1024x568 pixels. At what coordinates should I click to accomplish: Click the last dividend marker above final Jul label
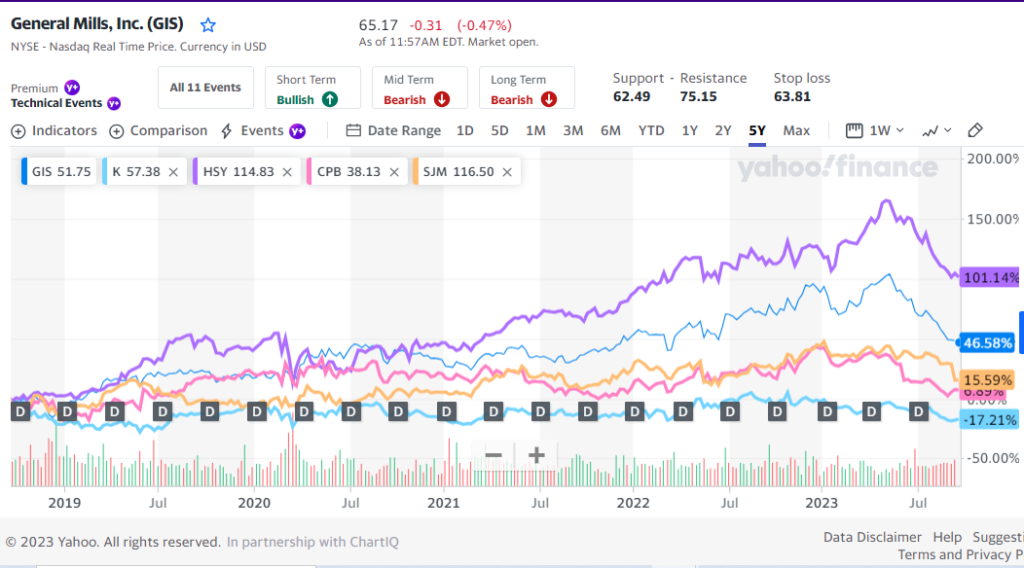click(919, 411)
